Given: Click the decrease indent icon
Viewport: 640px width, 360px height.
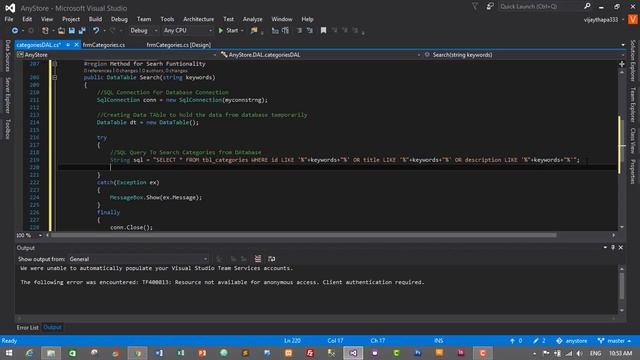Looking at the screenshot, I should 275,31.
